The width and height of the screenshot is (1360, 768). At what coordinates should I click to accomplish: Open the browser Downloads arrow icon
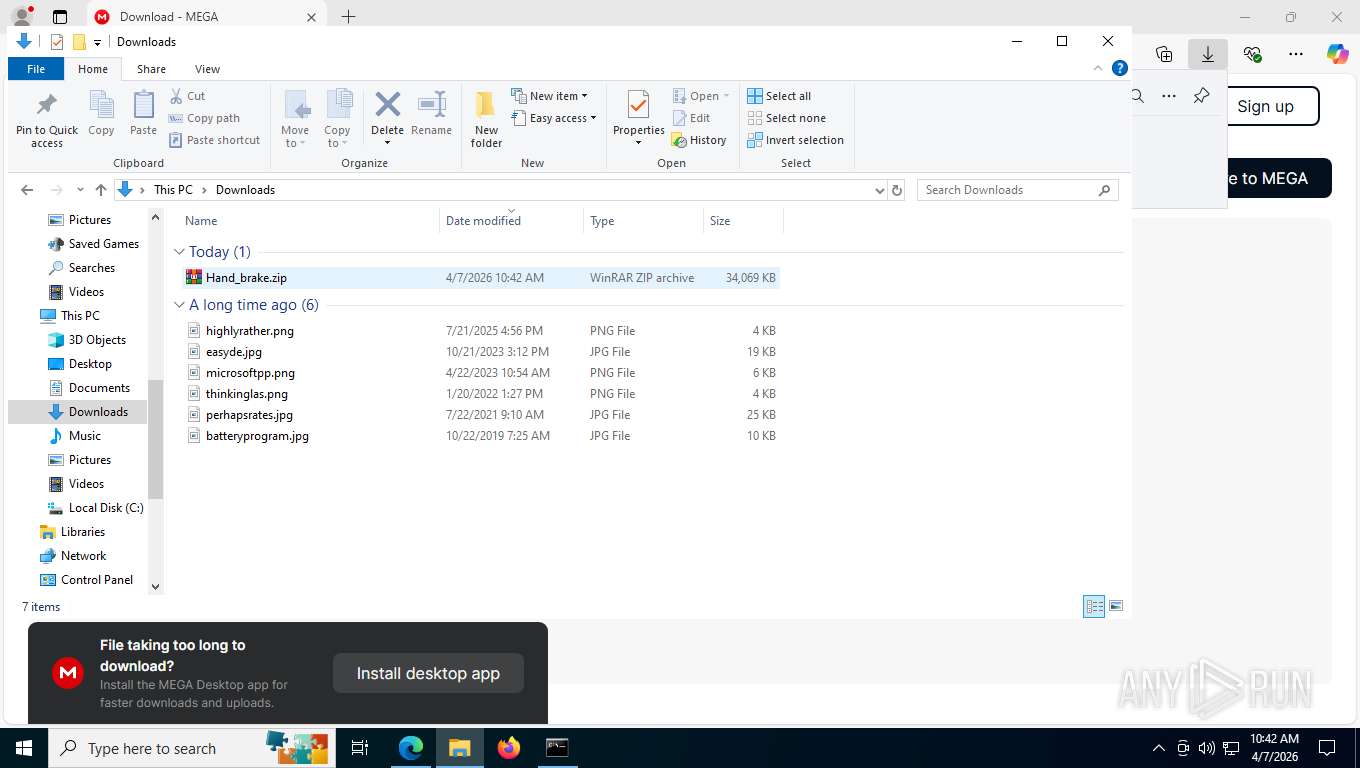point(1207,54)
